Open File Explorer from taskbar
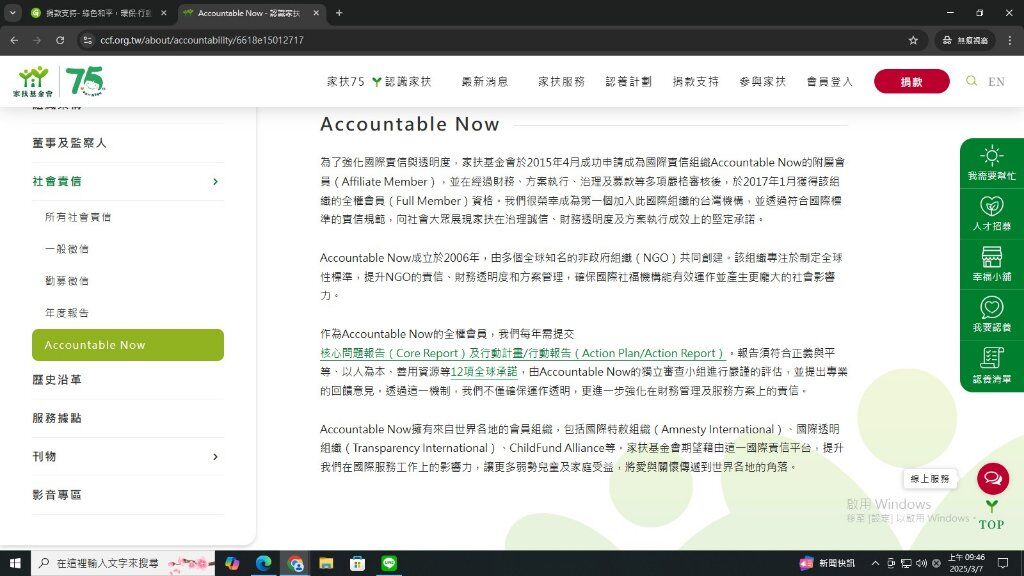Image resolution: width=1024 pixels, height=576 pixels. tap(326, 563)
